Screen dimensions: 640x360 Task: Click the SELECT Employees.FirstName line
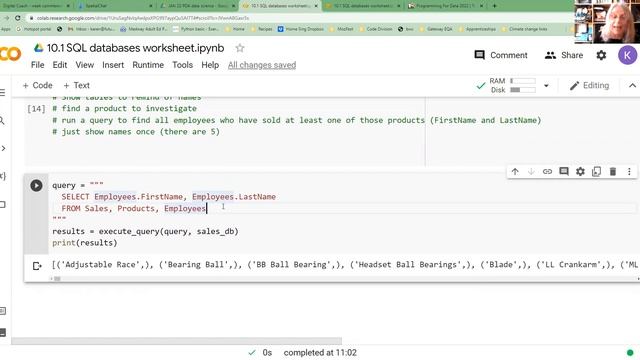pos(169,197)
